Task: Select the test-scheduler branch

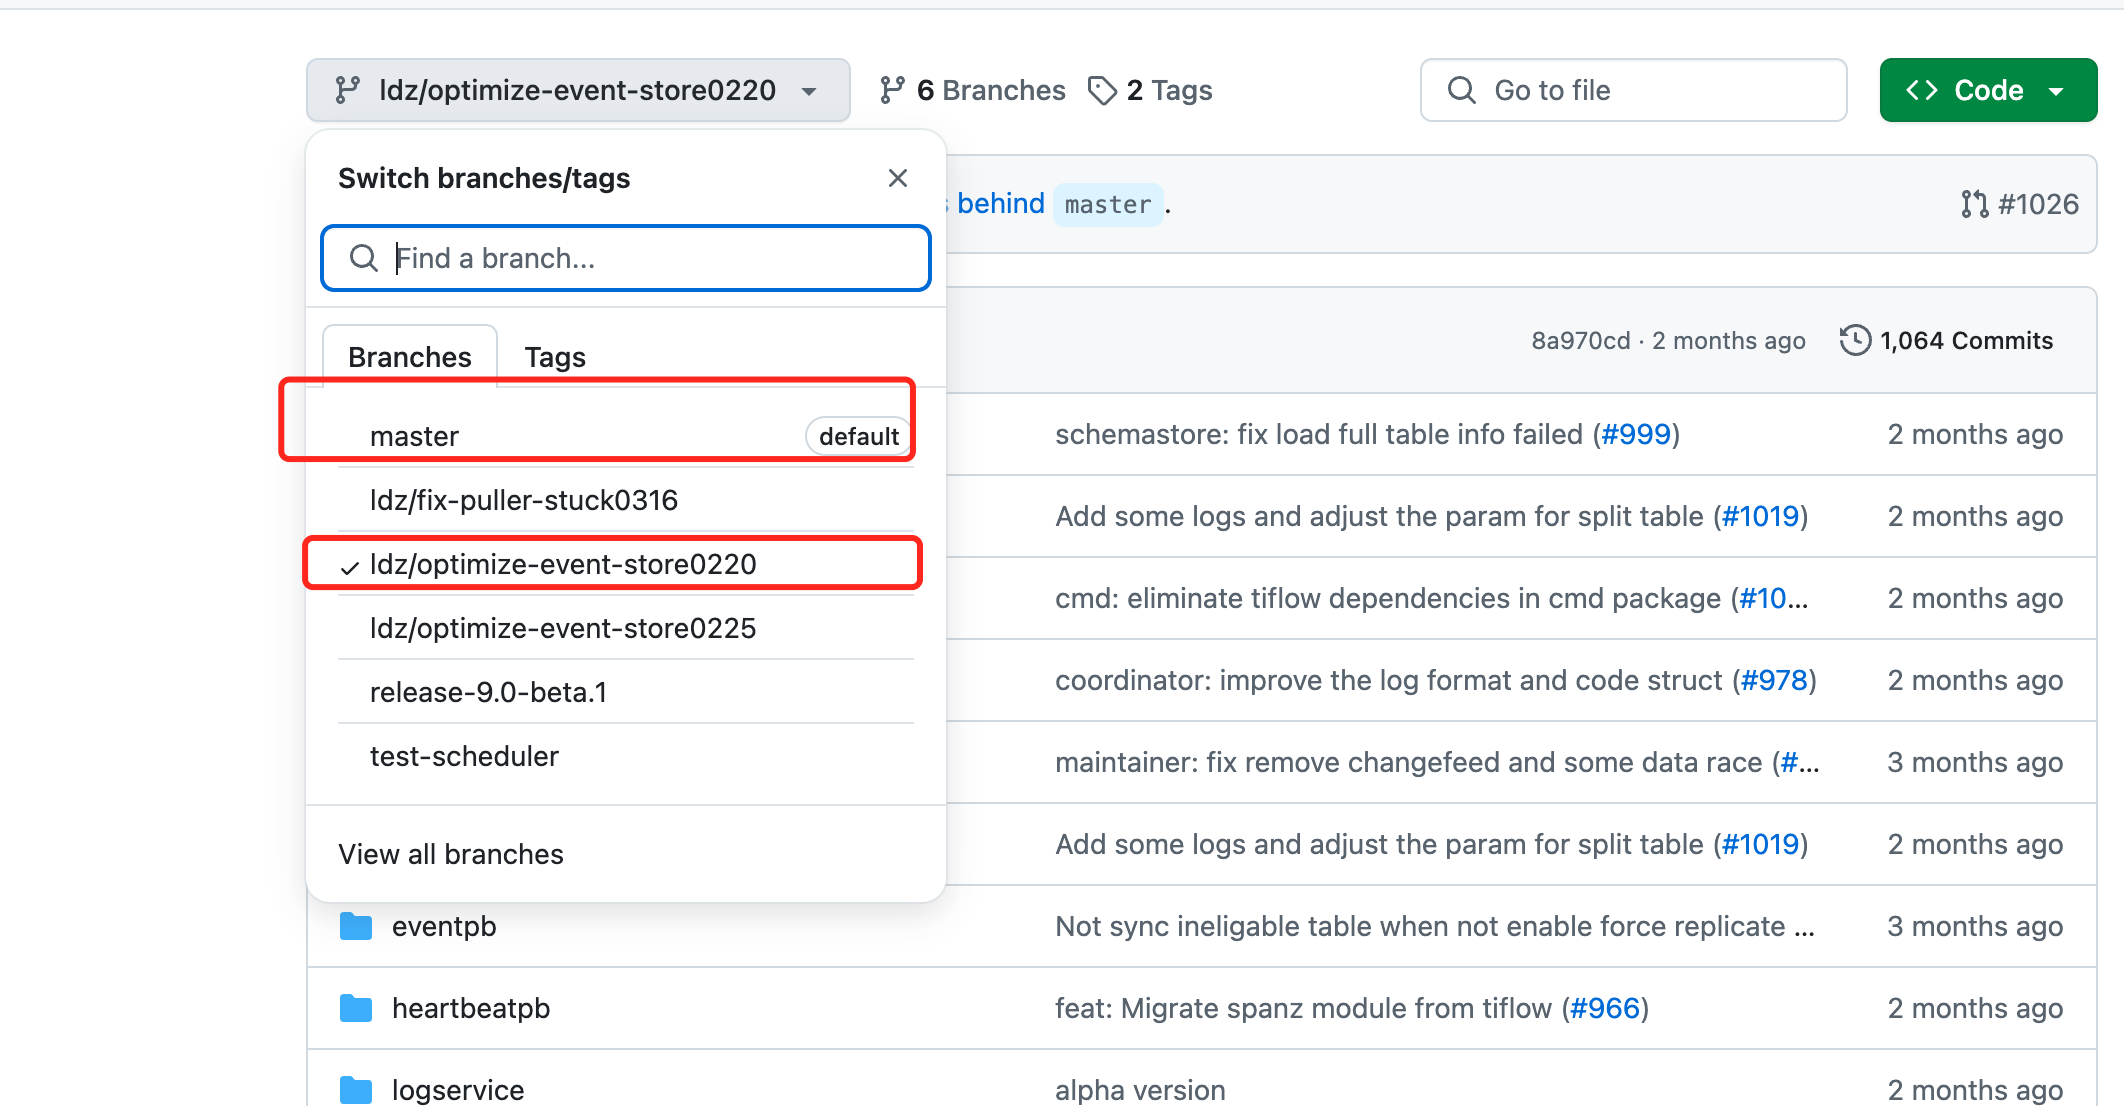Action: point(626,756)
